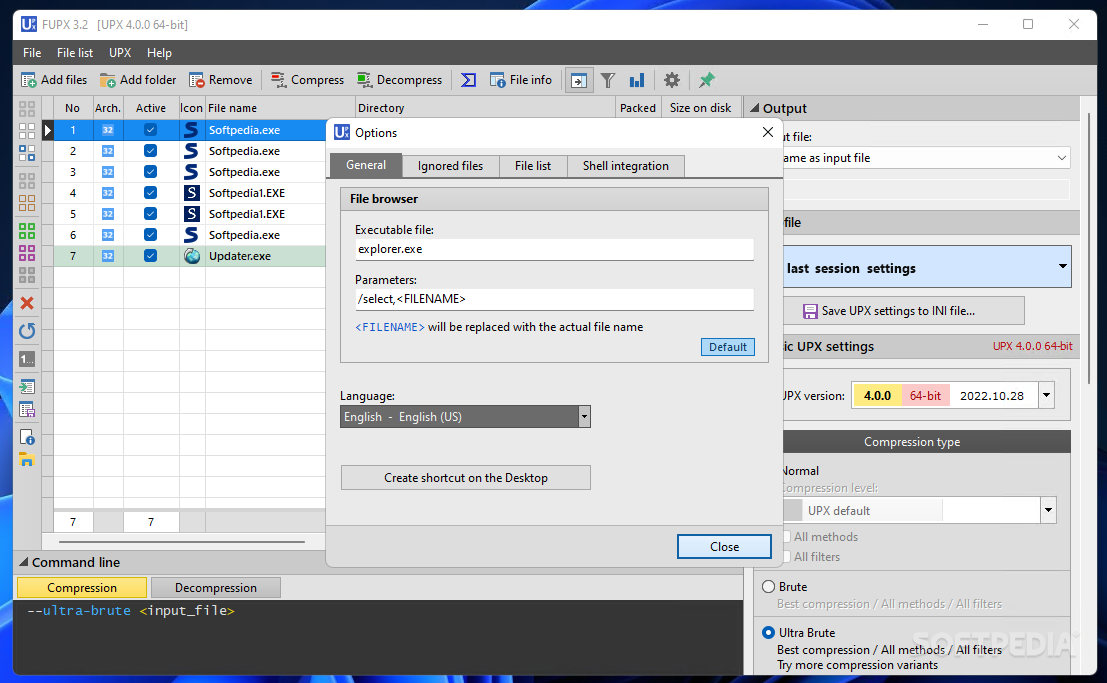The image size is (1107, 683).
Task: Open the File menu
Action: pos(32,53)
